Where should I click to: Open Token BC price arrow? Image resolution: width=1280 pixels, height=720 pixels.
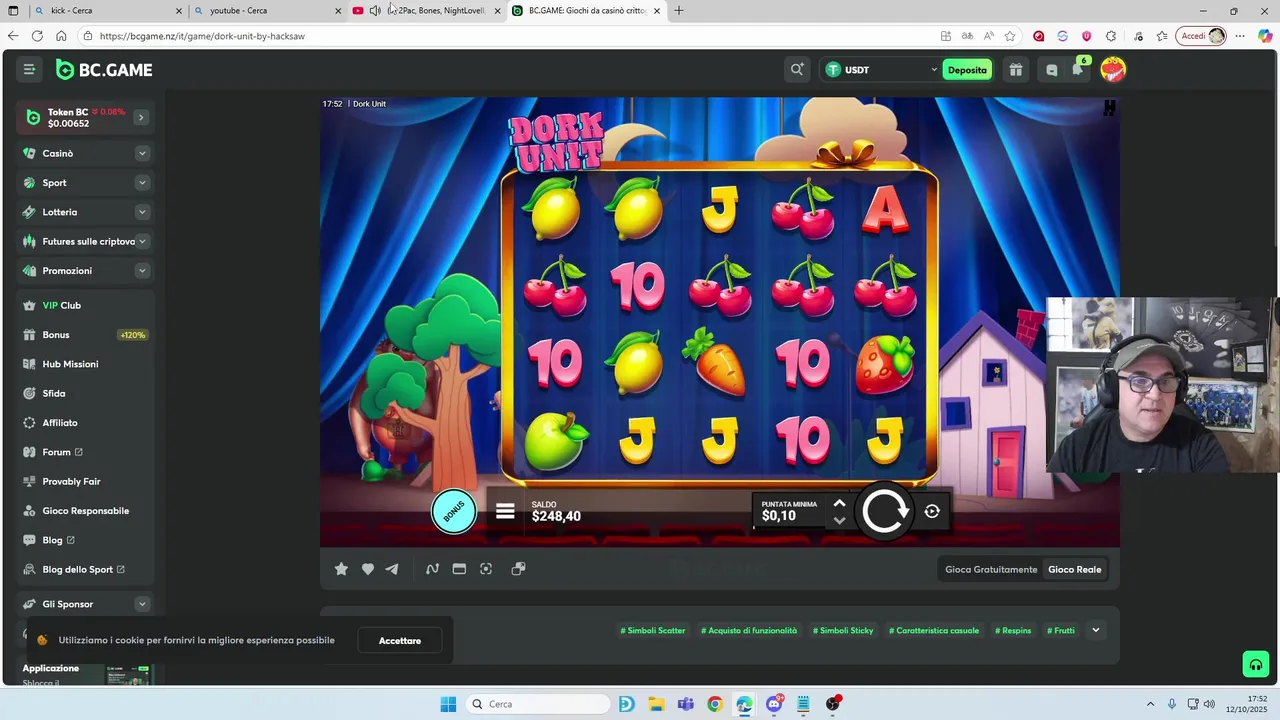pos(141,117)
